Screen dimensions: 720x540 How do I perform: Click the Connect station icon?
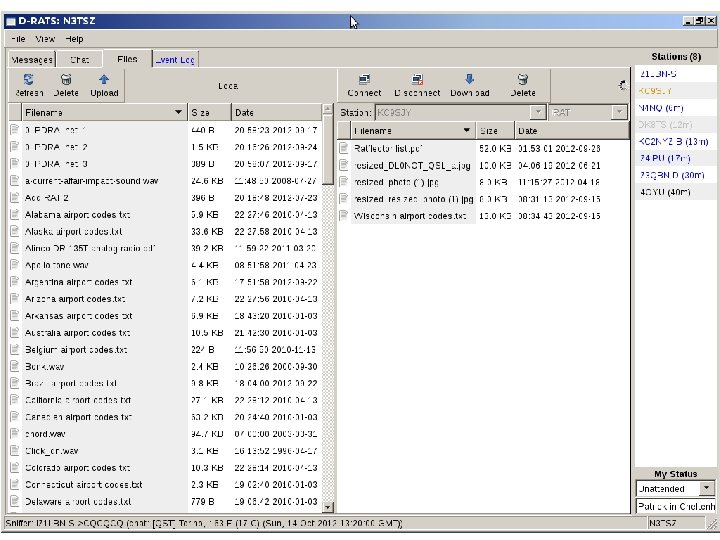364,80
